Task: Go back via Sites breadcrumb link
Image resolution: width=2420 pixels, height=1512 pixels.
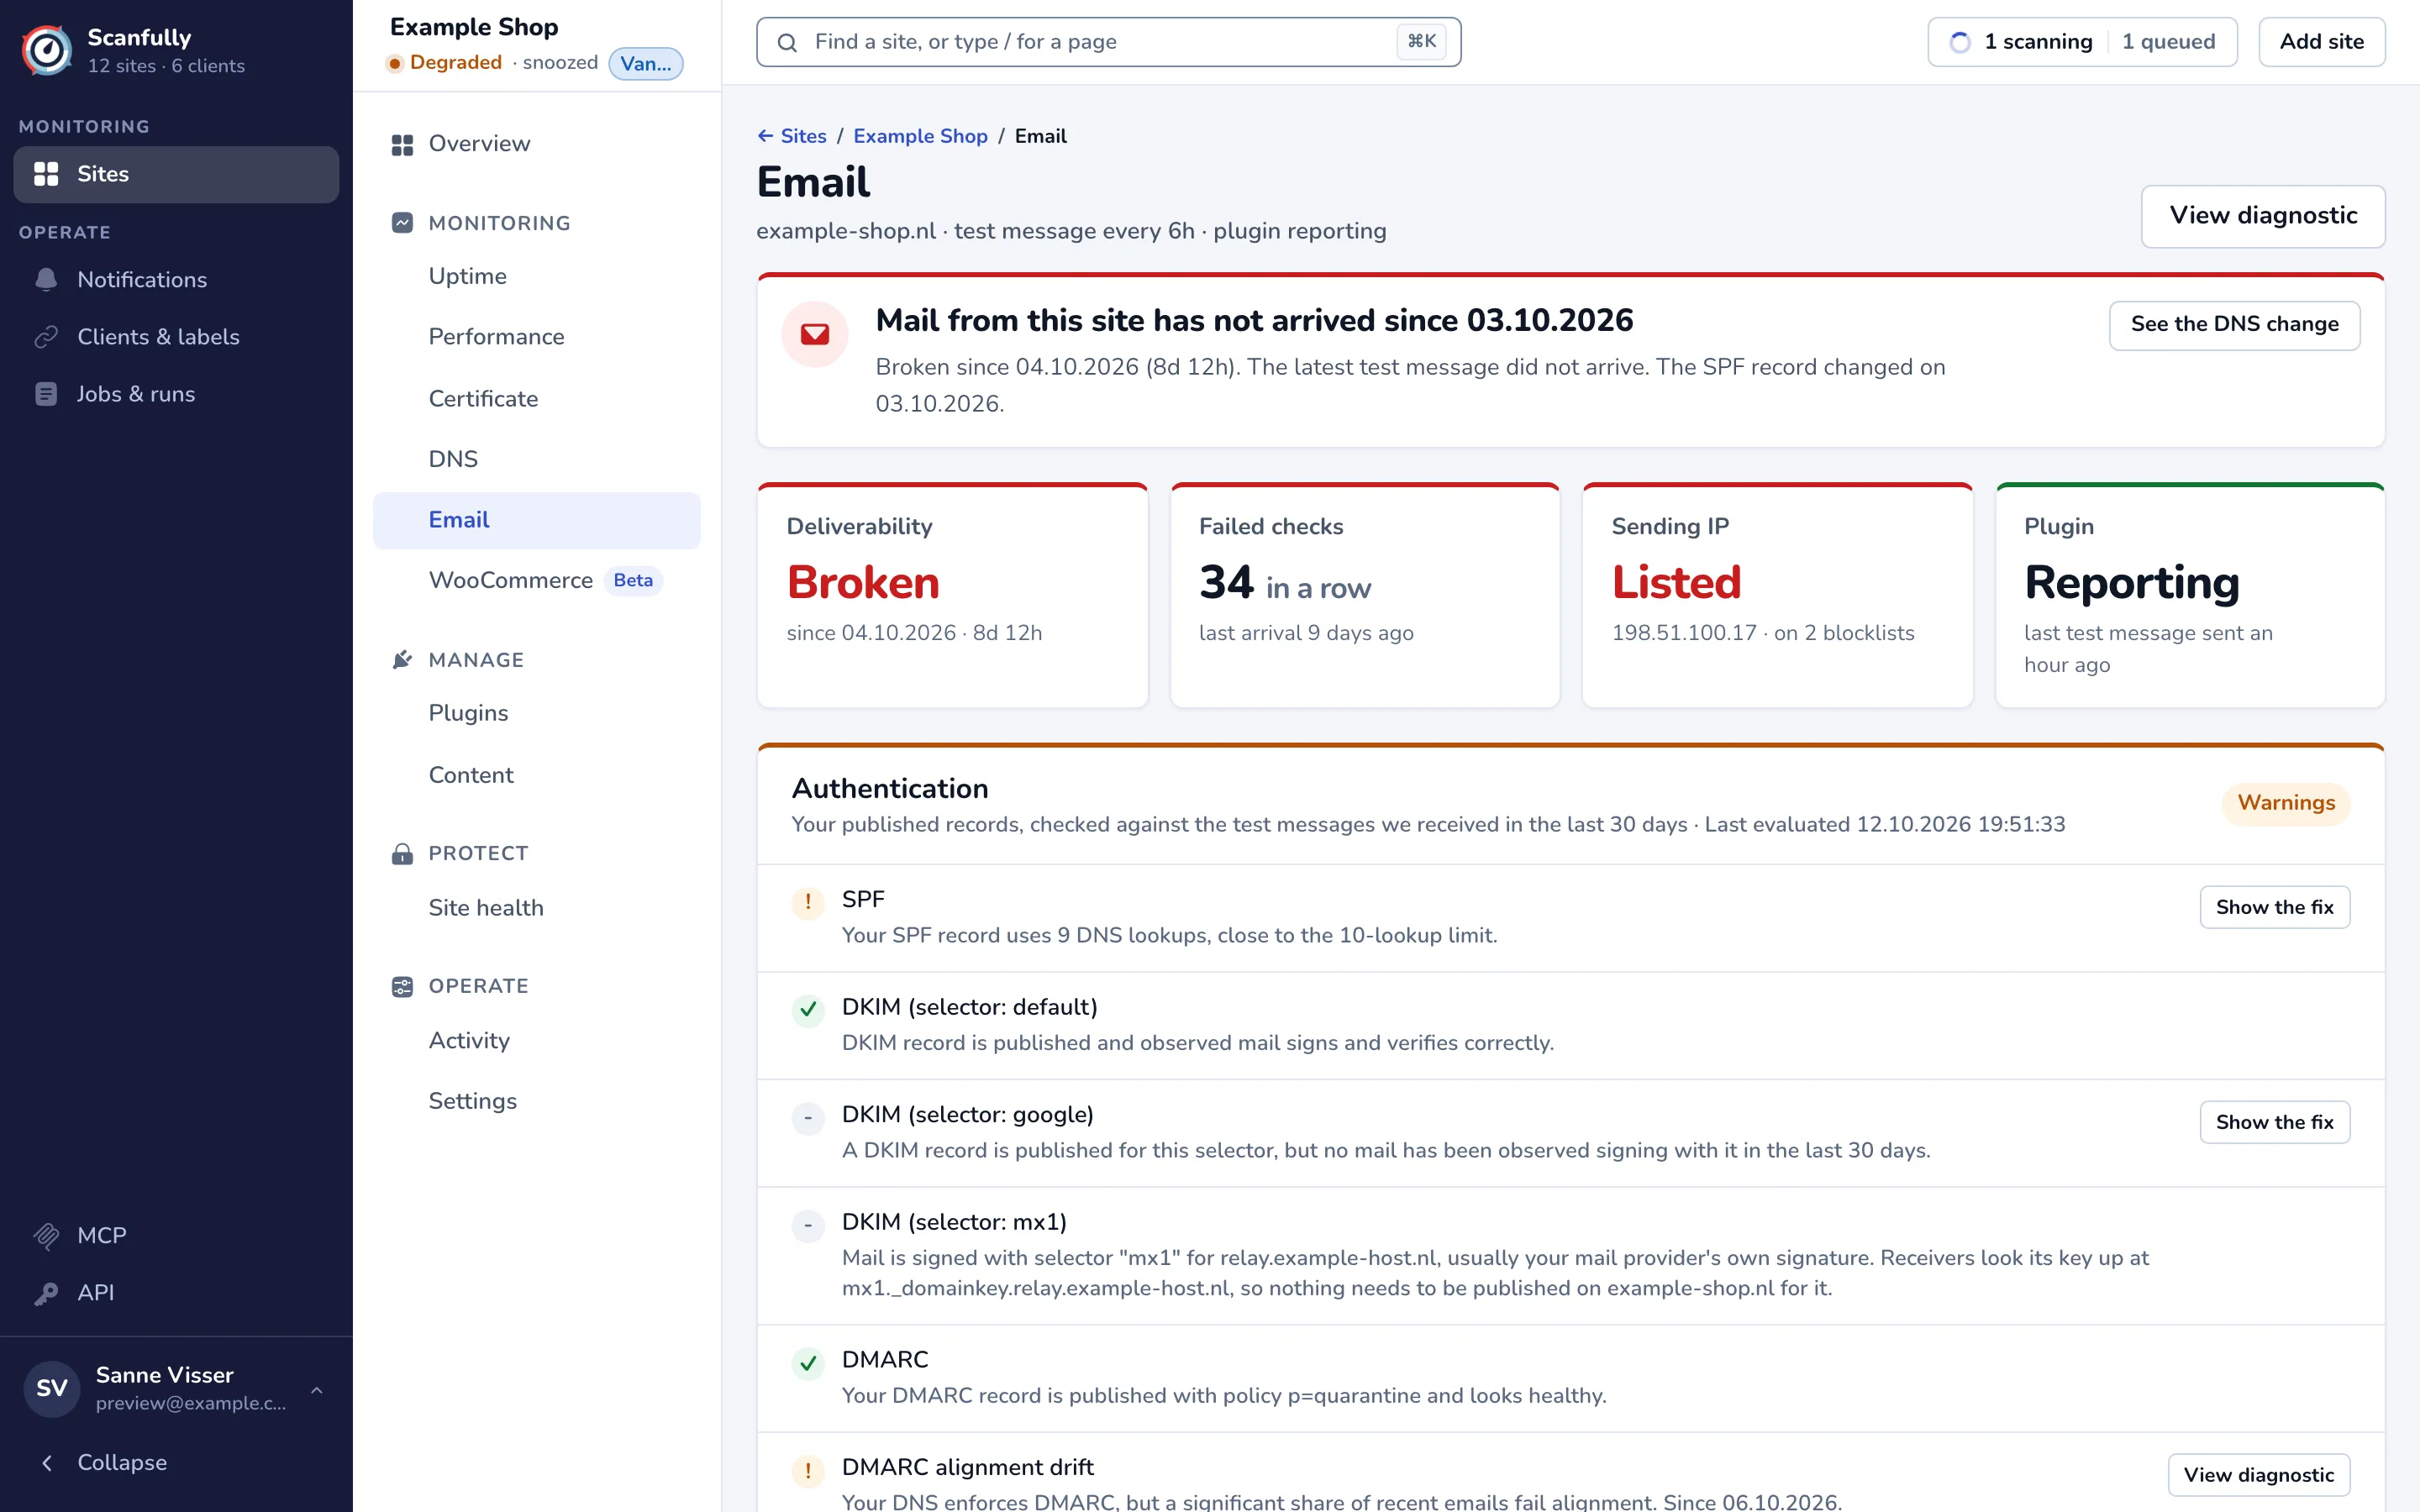Action: click(x=792, y=136)
